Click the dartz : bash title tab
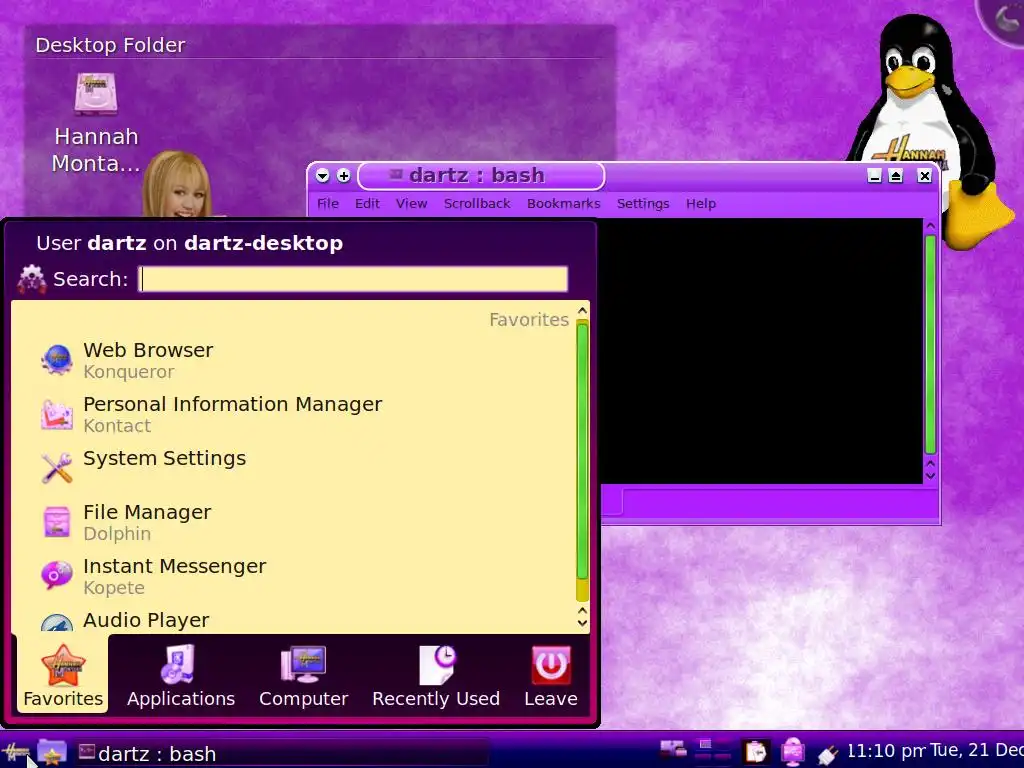This screenshot has height=768, width=1024. (481, 176)
